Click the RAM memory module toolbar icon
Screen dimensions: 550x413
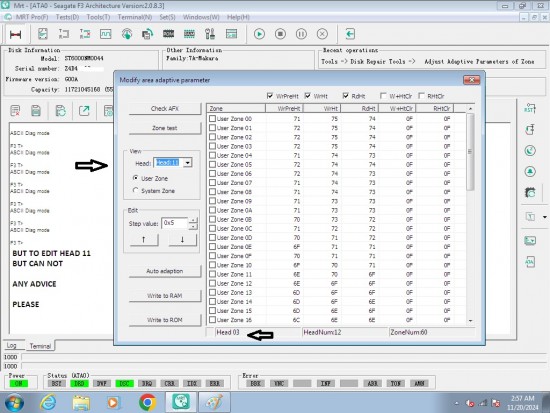[189, 34]
